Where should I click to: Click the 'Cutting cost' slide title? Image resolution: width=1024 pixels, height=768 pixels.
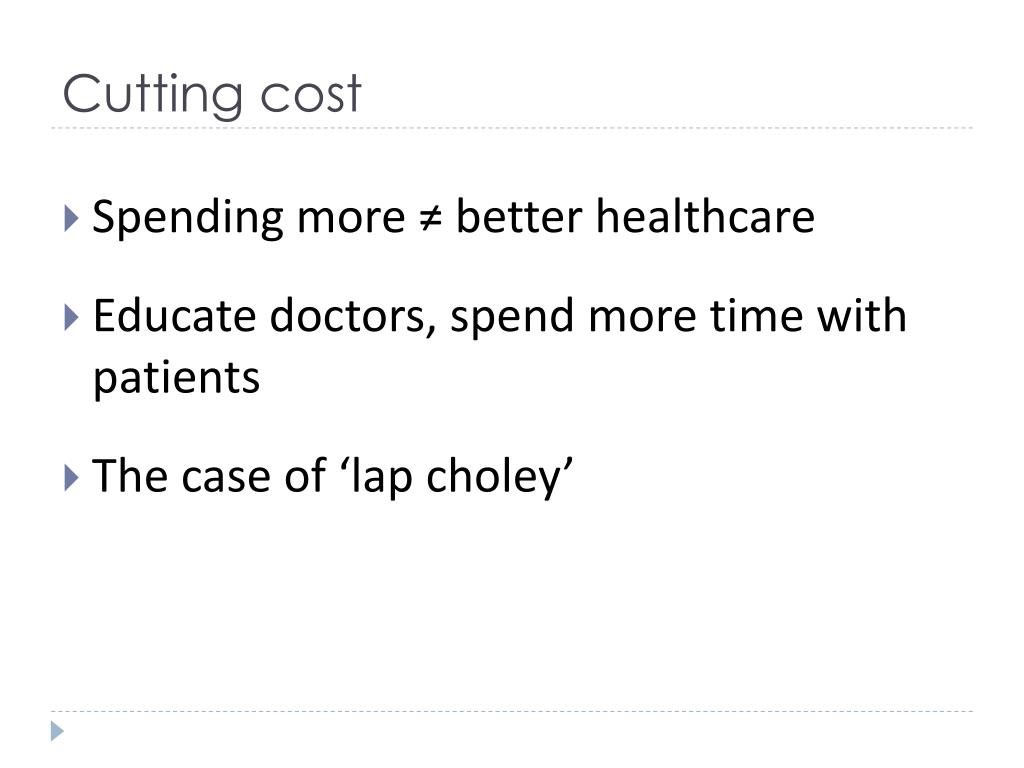click(x=212, y=95)
